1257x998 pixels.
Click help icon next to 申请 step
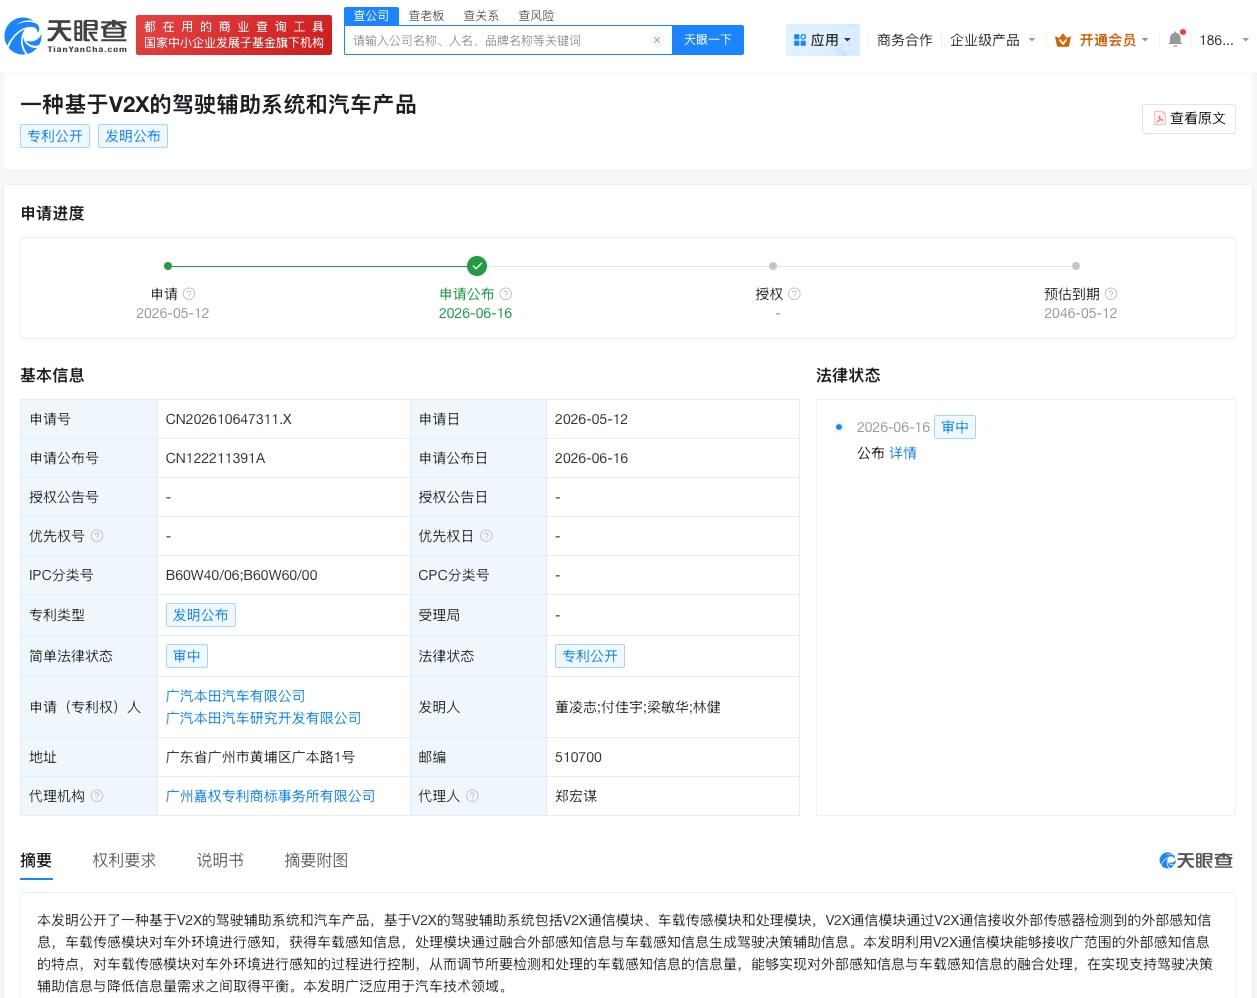click(x=189, y=294)
